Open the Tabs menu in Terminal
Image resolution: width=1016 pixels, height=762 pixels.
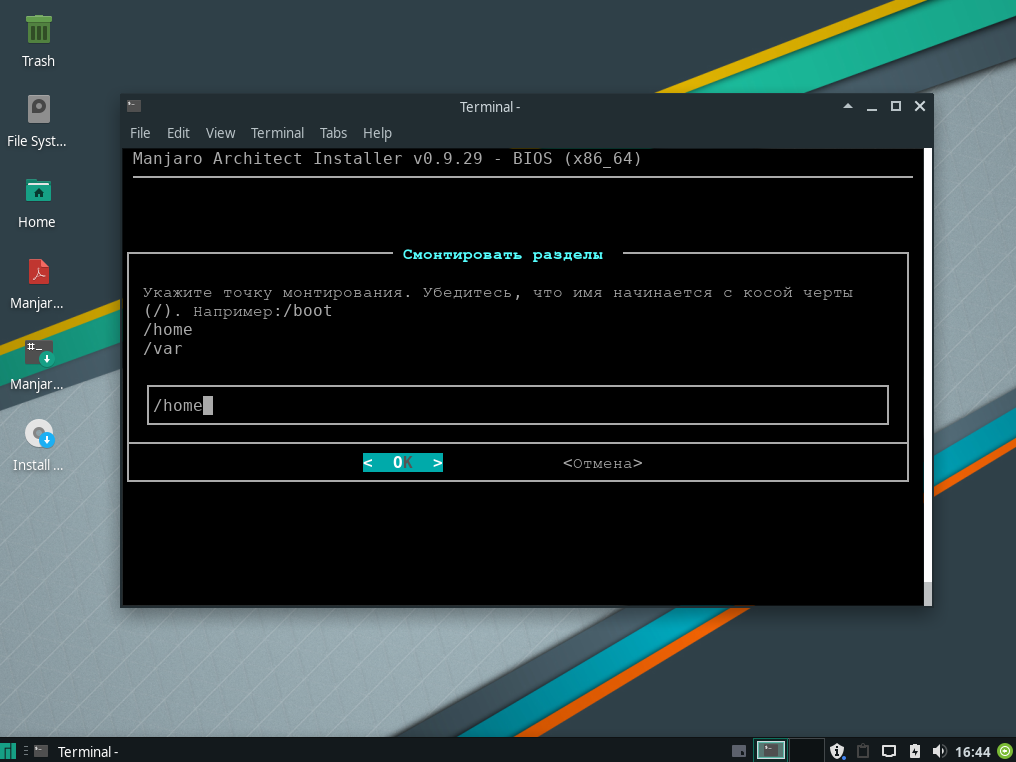tap(333, 133)
